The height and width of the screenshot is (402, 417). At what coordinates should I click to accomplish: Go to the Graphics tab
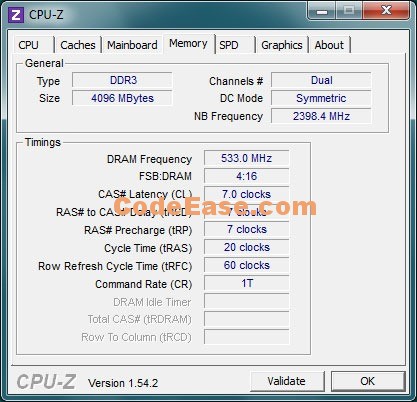[x=282, y=45]
